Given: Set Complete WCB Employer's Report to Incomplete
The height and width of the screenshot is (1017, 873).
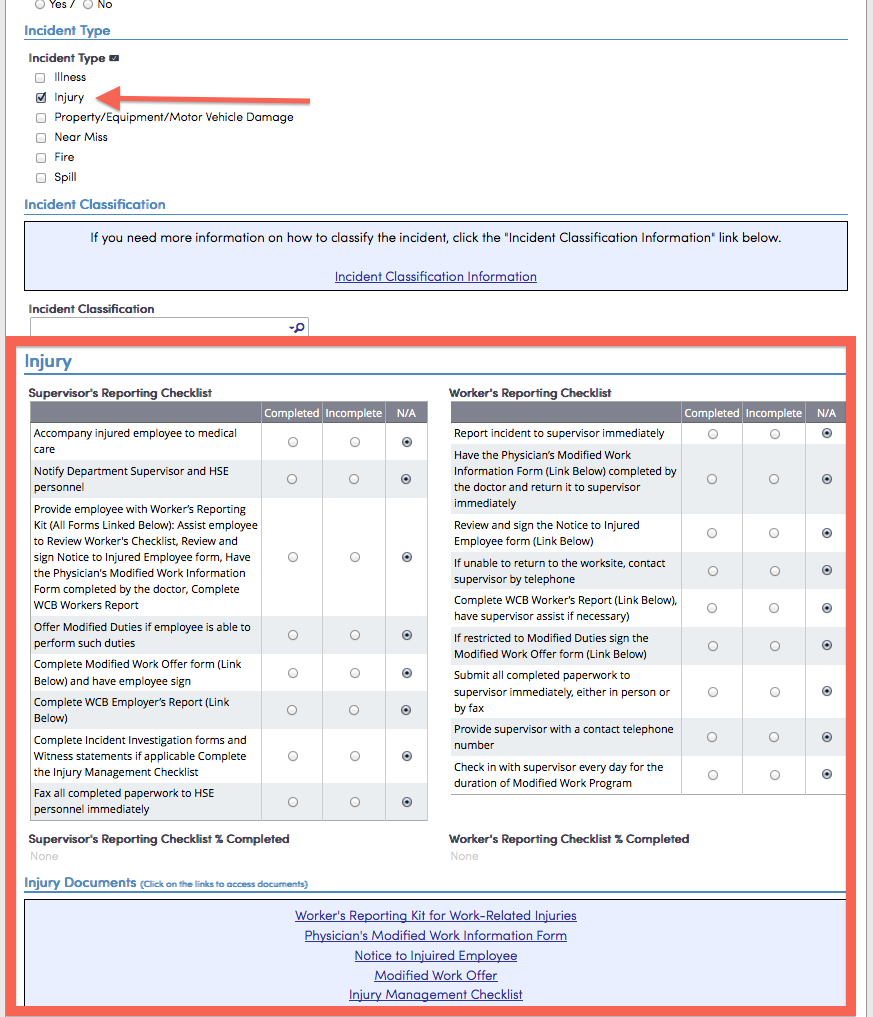Looking at the screenshot, I should click(353, 710).
